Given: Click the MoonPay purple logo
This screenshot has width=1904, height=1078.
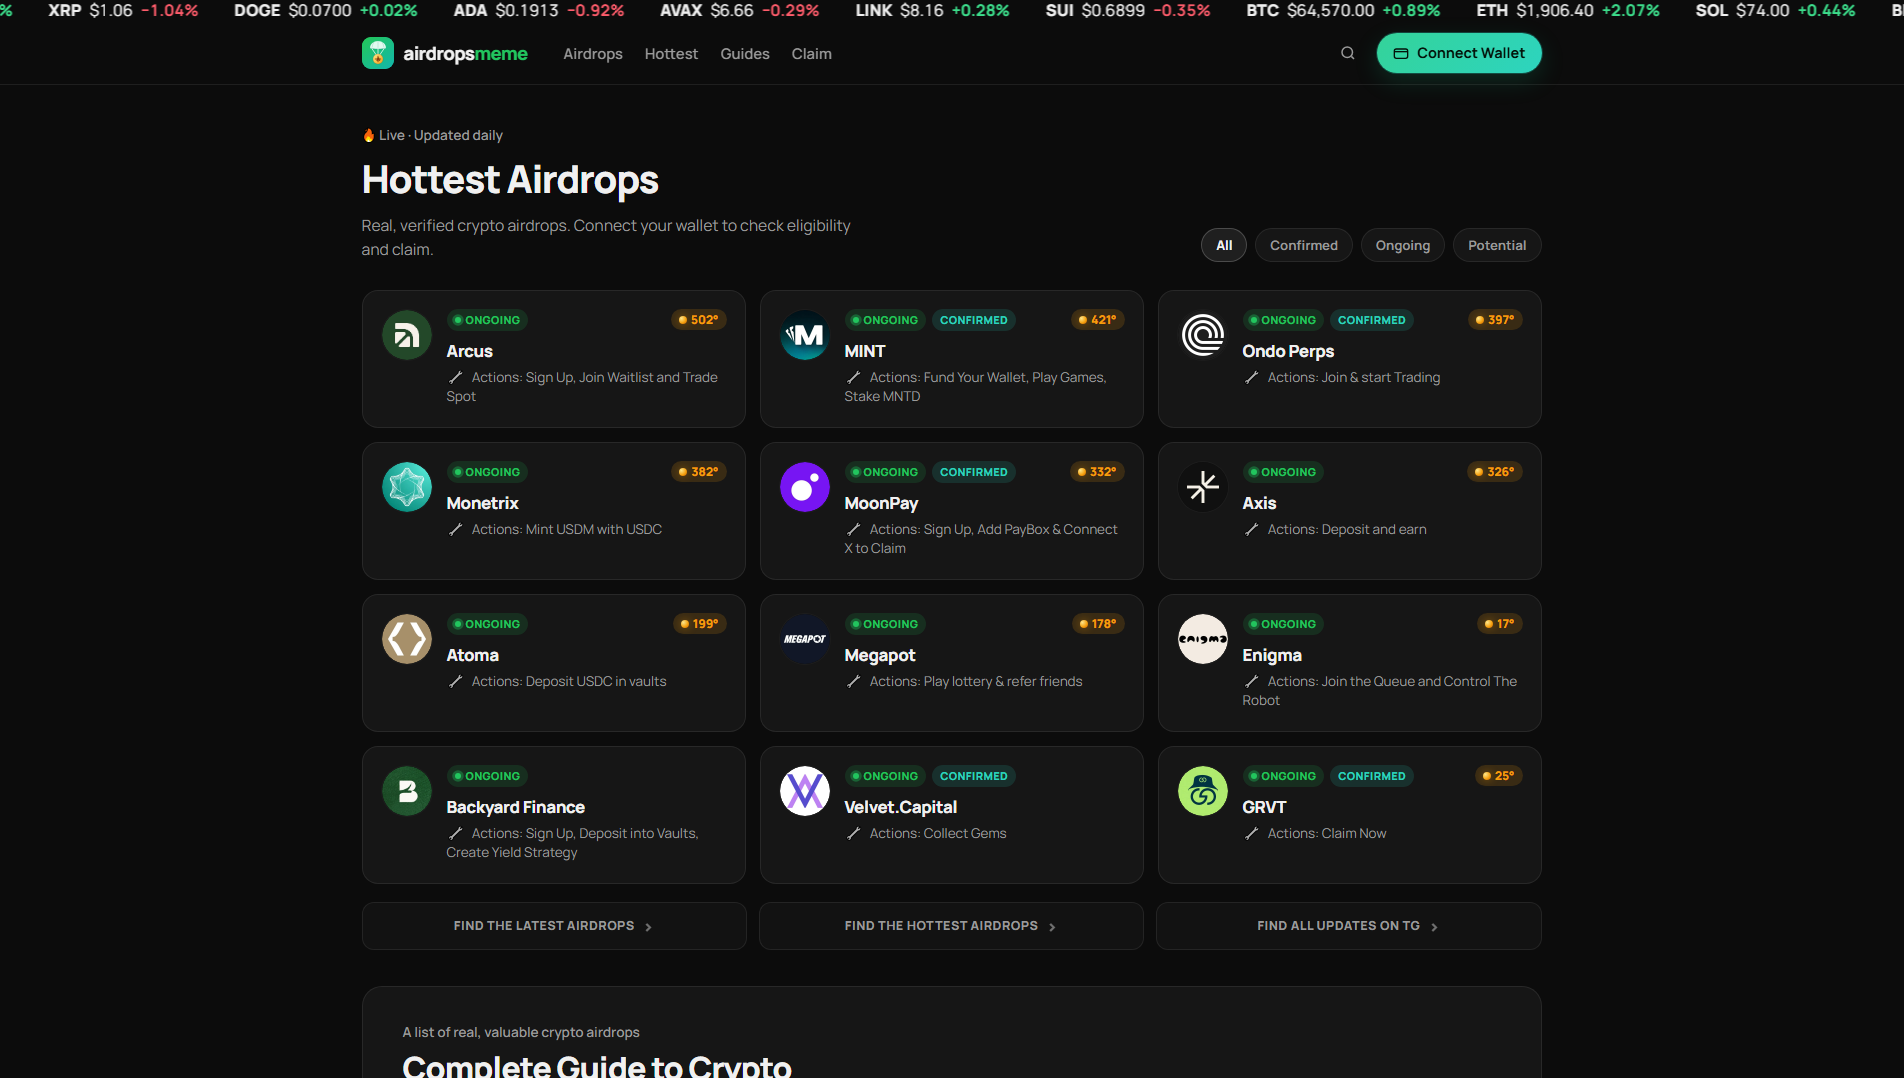Looking at the screenshot, I should (805, 487).
